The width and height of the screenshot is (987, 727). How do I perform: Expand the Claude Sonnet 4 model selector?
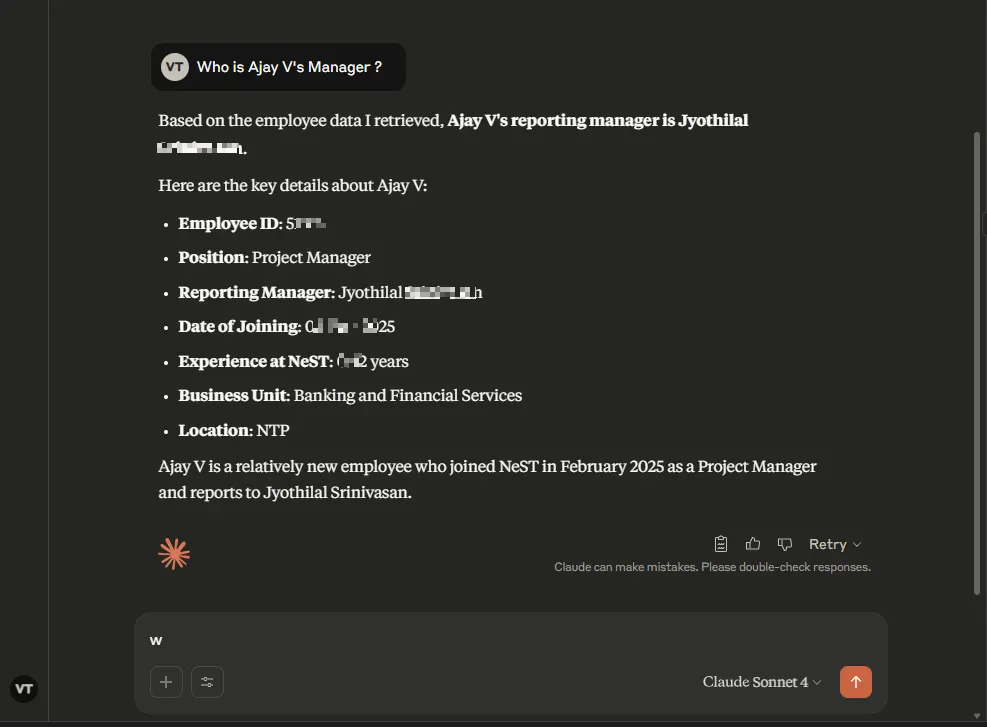click(762, 682)
